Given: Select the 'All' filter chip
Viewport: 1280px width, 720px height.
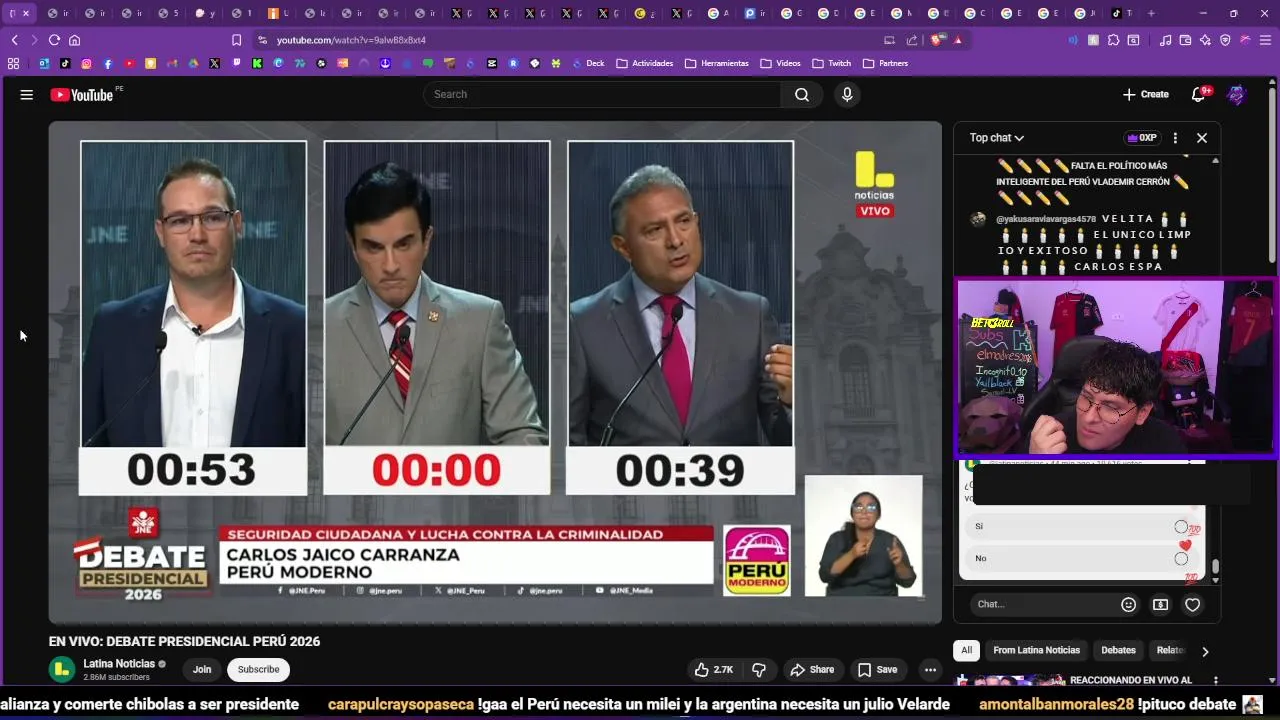Looking at the screenshot, I should click(x=966, y=650).
